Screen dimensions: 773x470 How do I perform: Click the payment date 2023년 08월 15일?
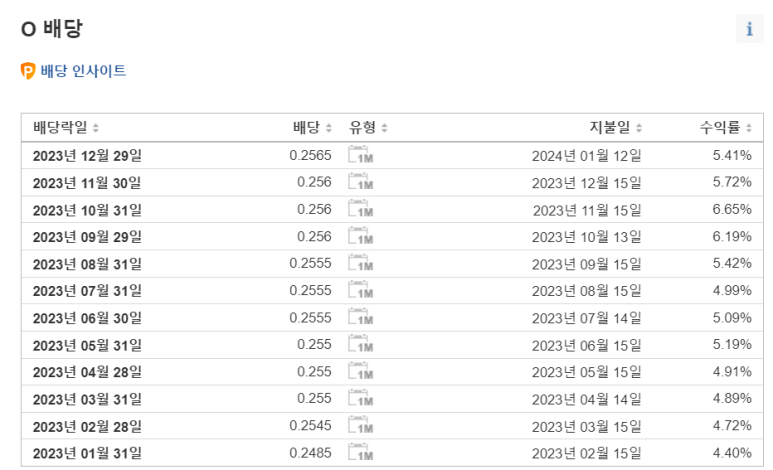587,291
